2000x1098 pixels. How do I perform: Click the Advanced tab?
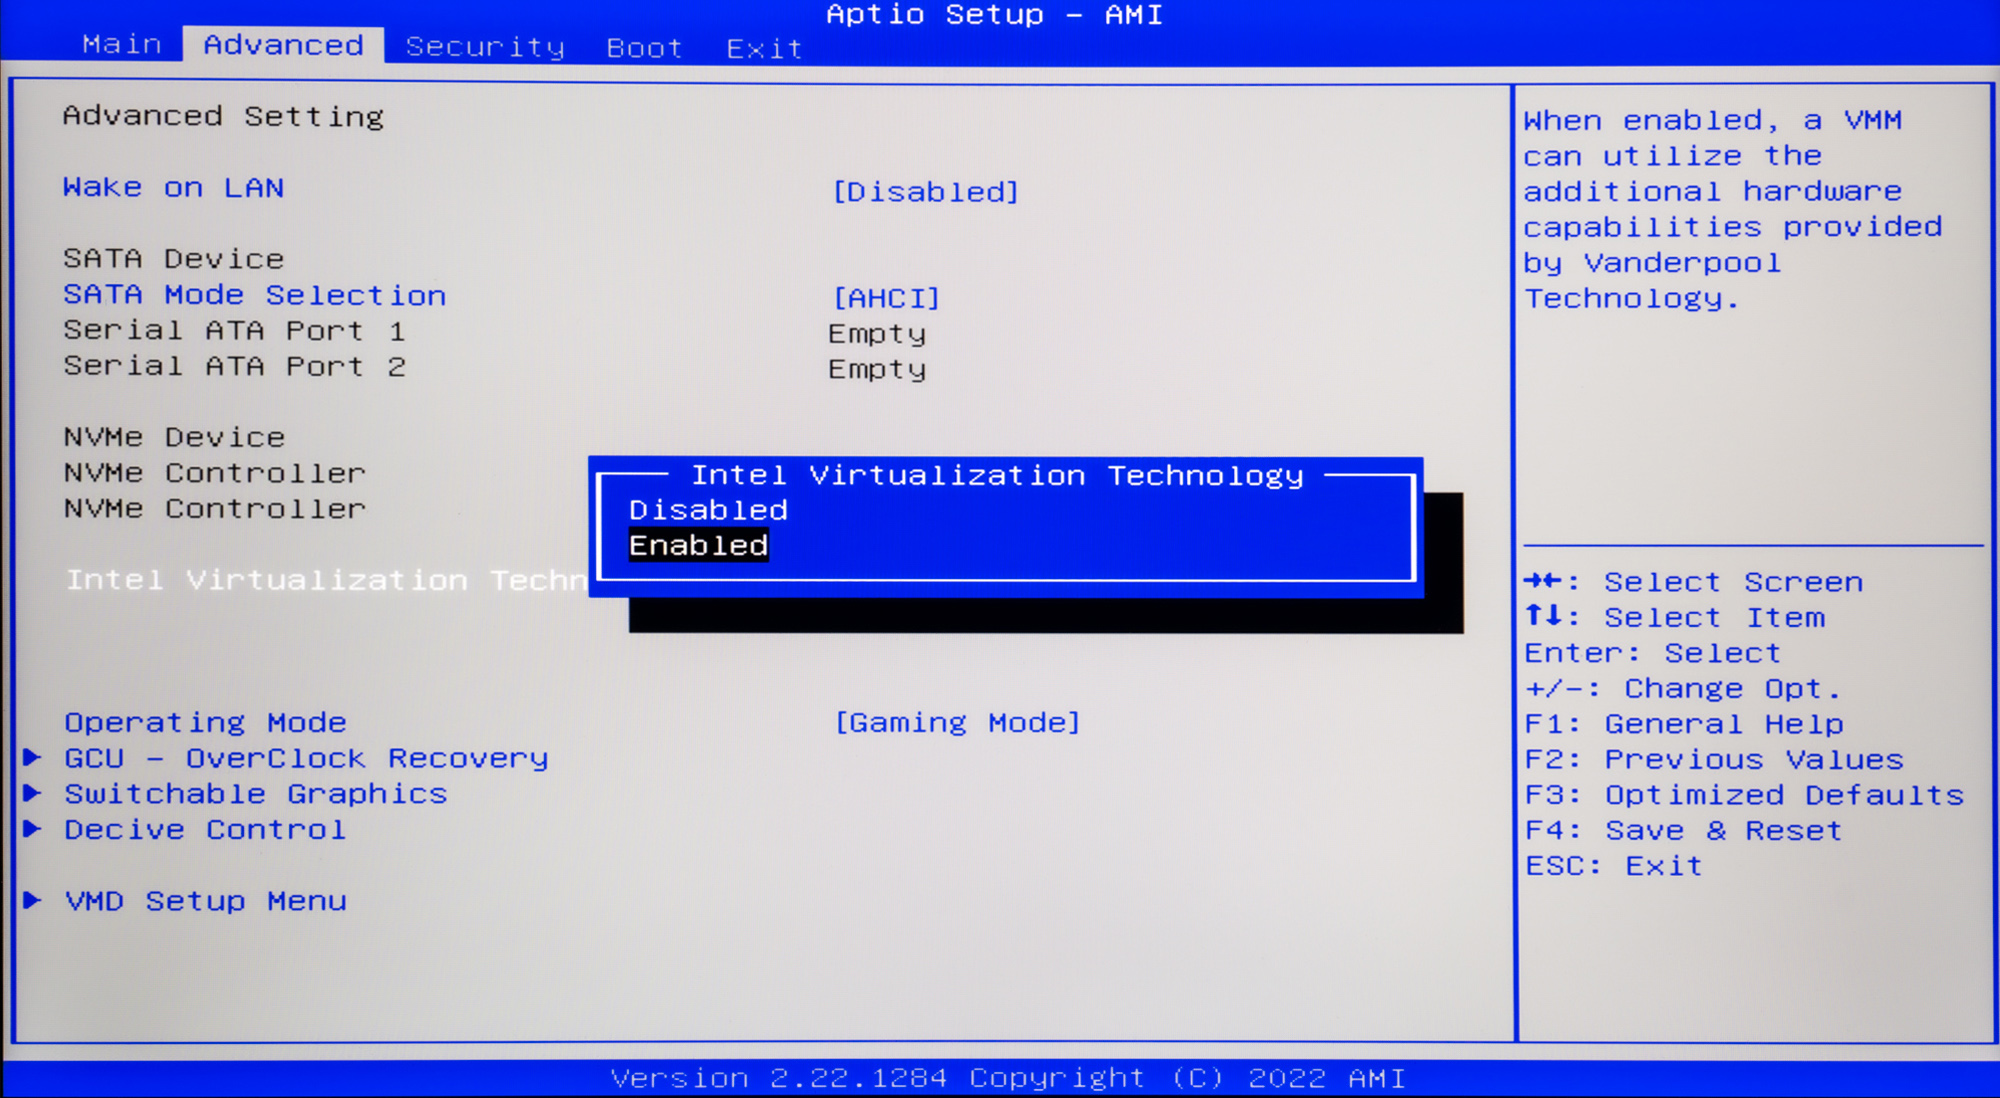283,45
